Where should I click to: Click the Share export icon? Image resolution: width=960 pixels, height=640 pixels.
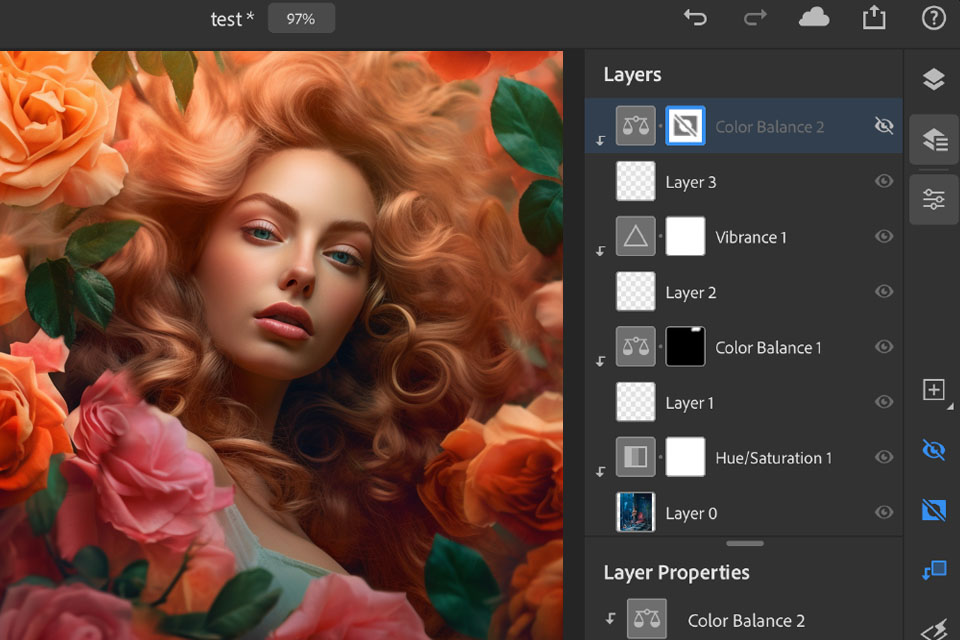pyautogui.click(x=874, y=18)
